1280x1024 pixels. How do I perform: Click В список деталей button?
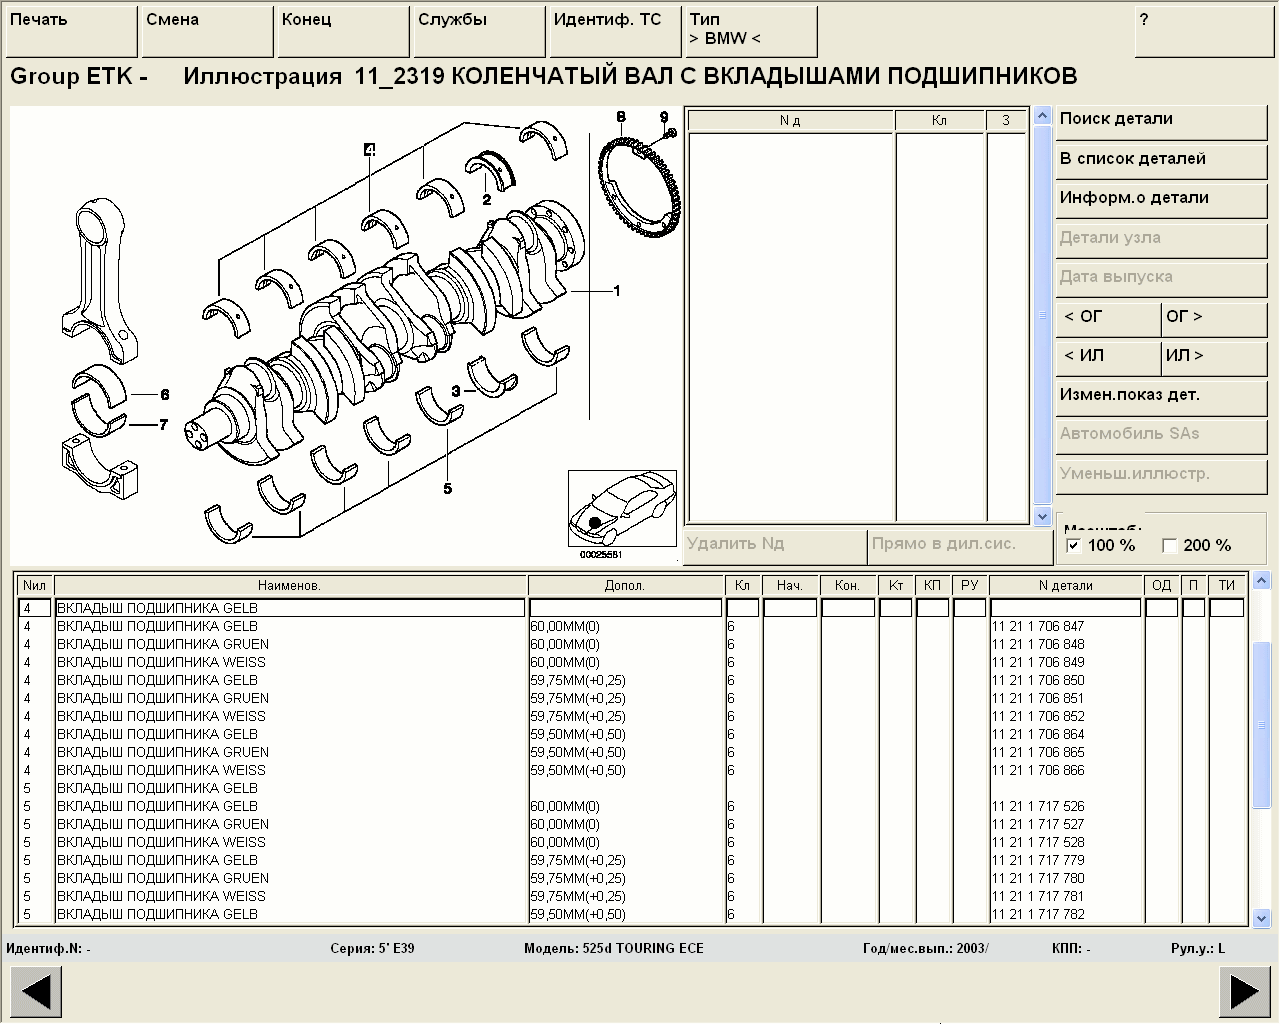tap(1161, 164)
